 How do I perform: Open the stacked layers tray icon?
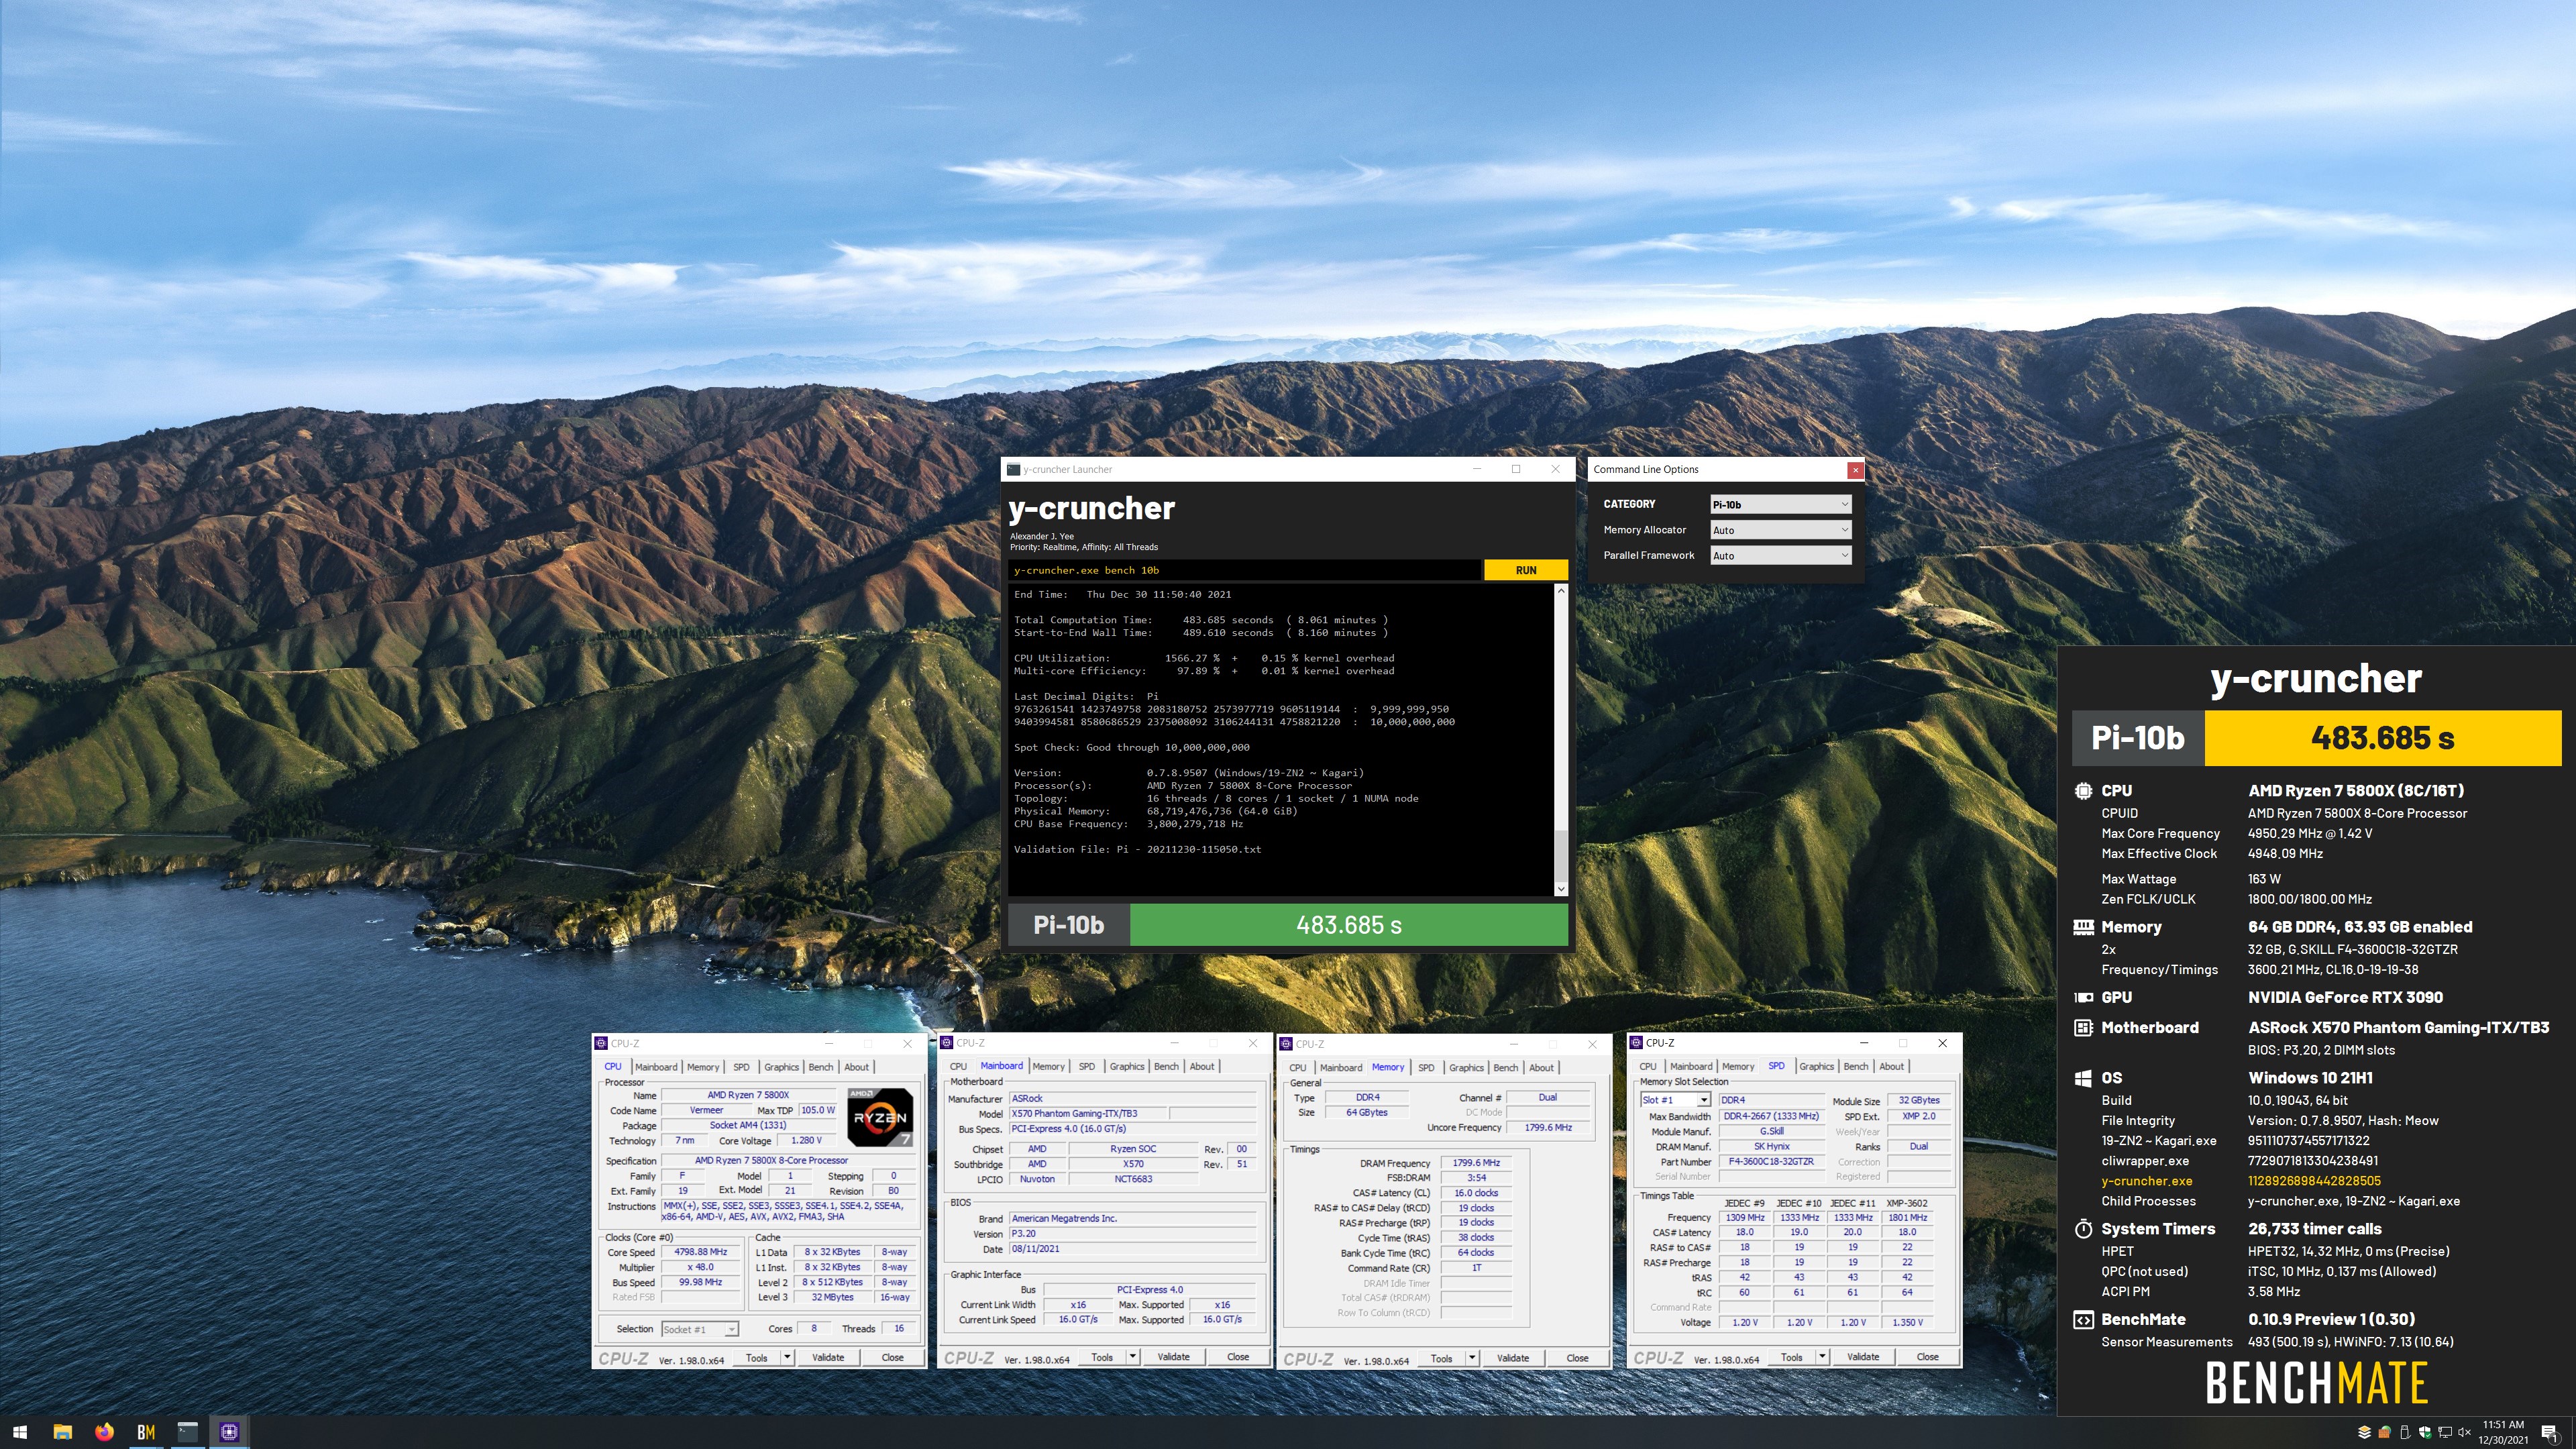point(2364,1432)
